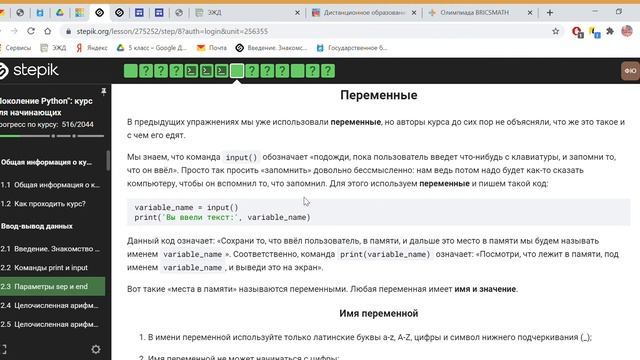Viewport: 640px width, 360px height.
Task: Click the padlock site info icon
Action: point(68,31)
